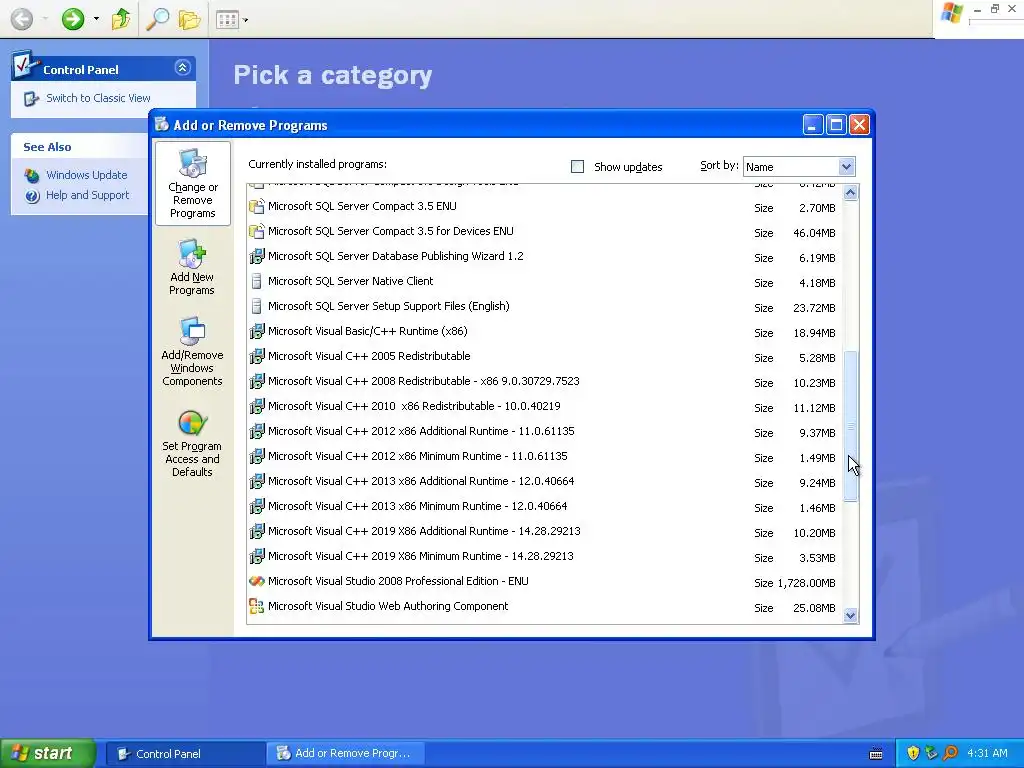Open Add/Remove Windows Components
The height and width of the screenshot is (768, 1024).
192,351
